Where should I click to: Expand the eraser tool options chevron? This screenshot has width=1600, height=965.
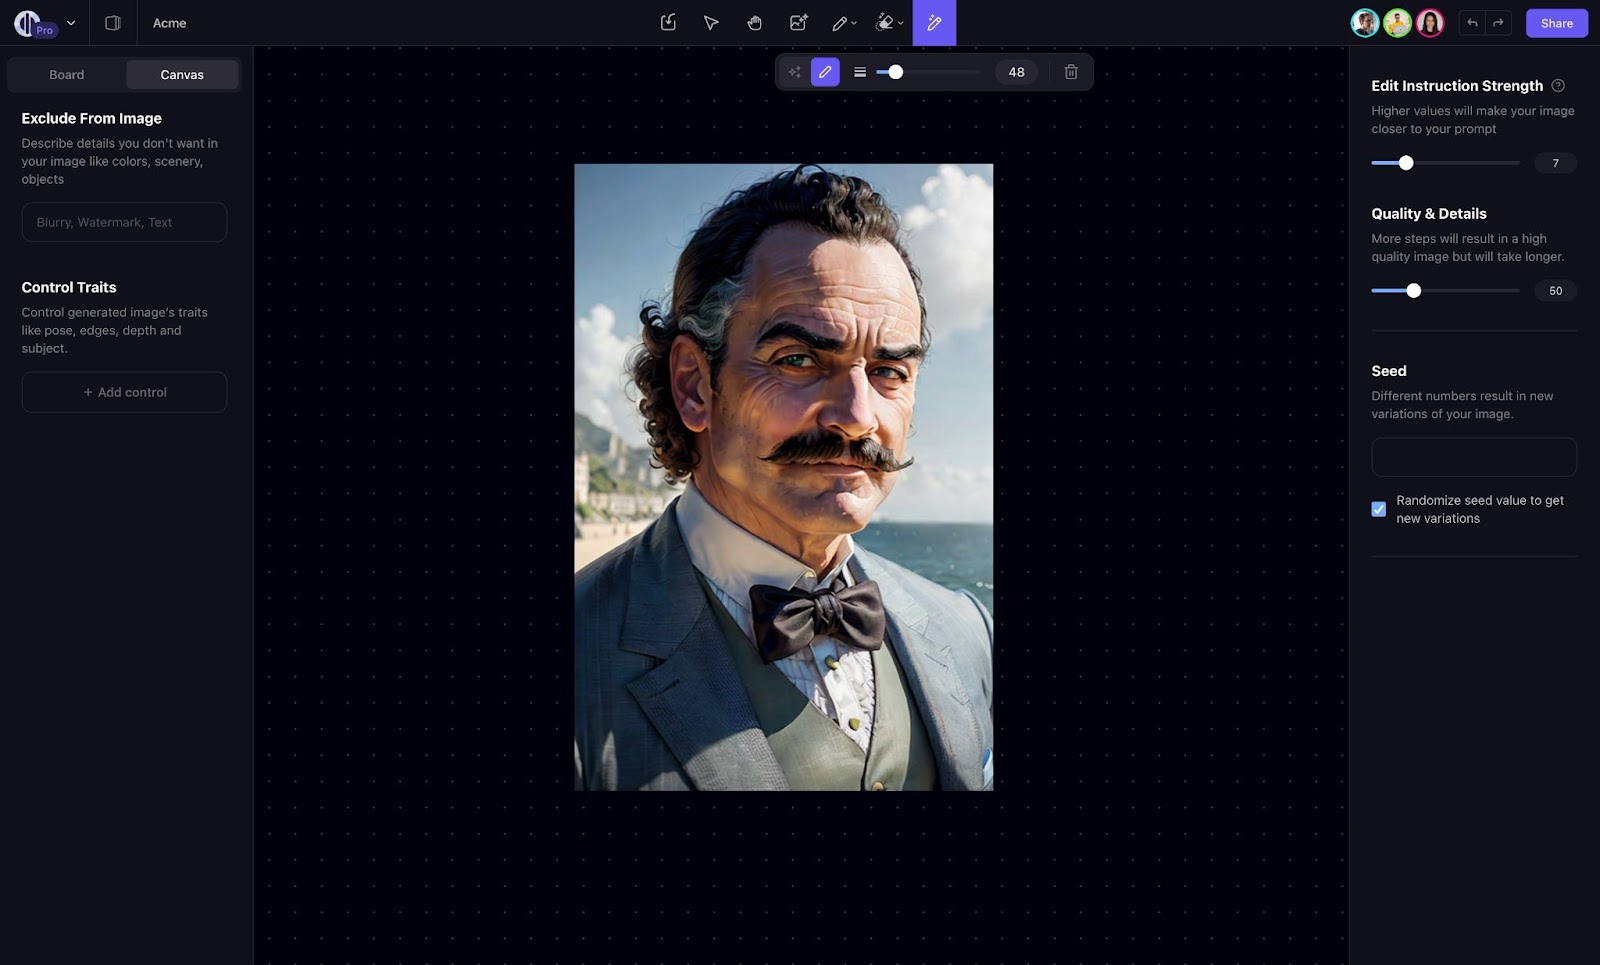[x=901, y=23]
